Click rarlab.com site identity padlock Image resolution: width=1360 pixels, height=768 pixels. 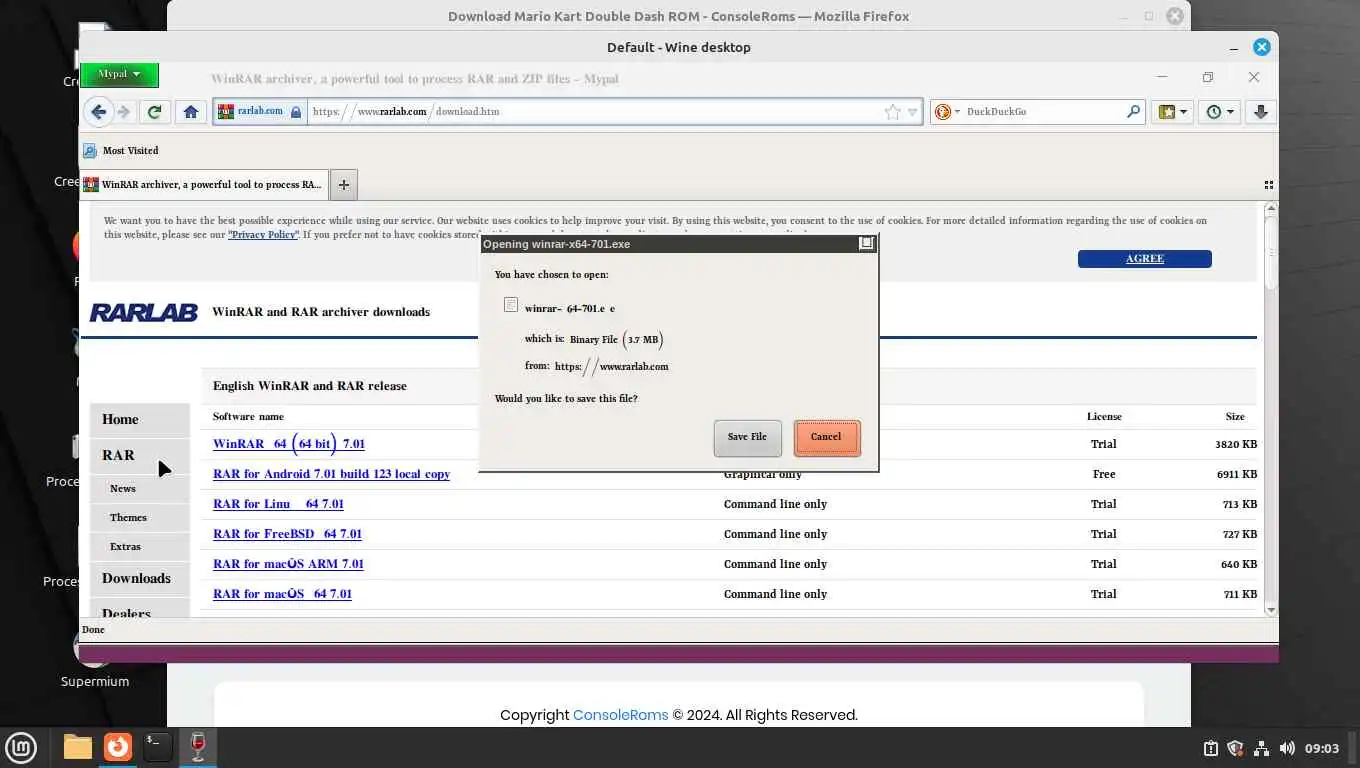pyautogui.click(x=296, y=112)
